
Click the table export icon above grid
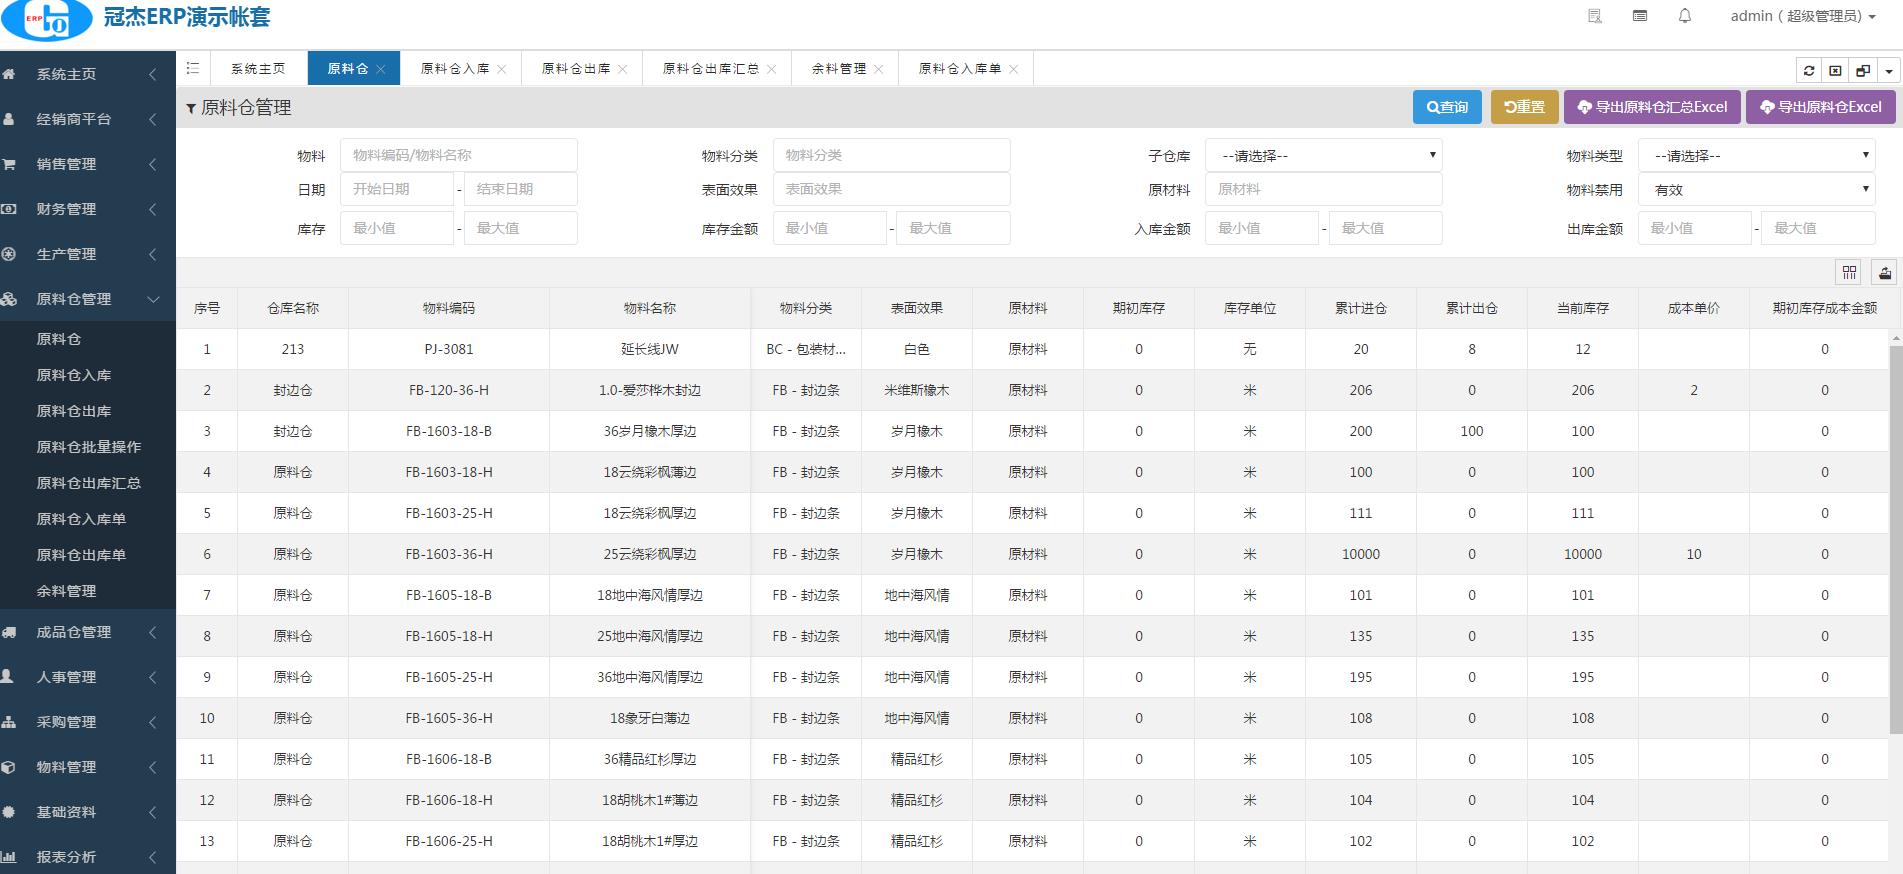1884,273
